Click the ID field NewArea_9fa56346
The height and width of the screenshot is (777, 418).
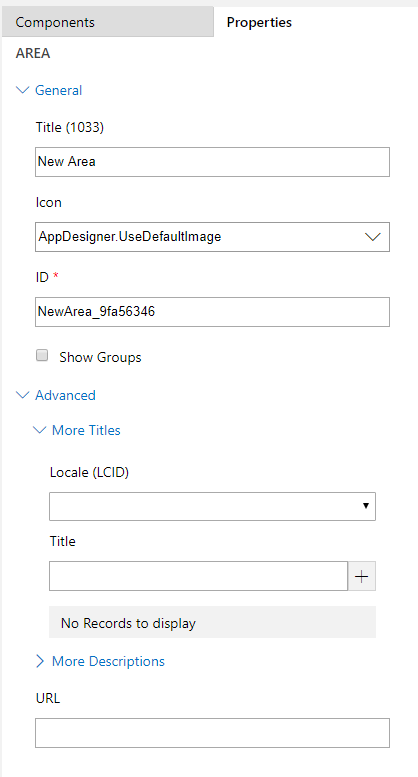click(x=212, y=312)
